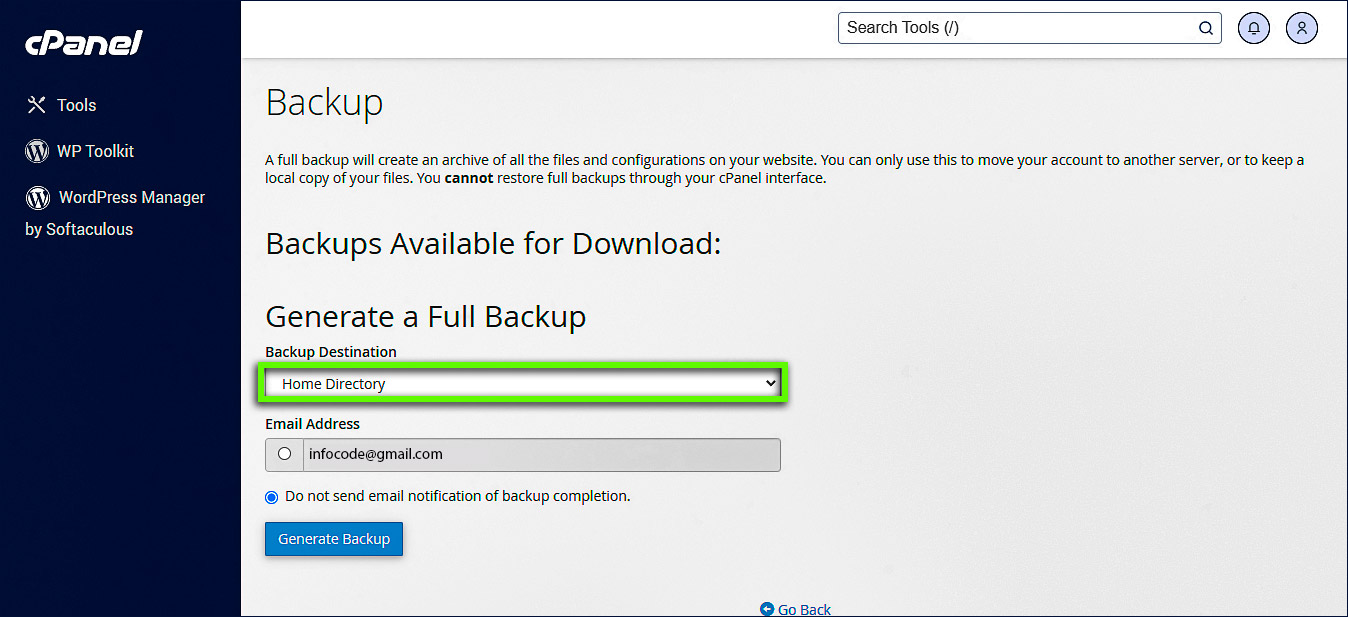Open the user account menu icon
1348x617 pixels.
(1302, 28)
